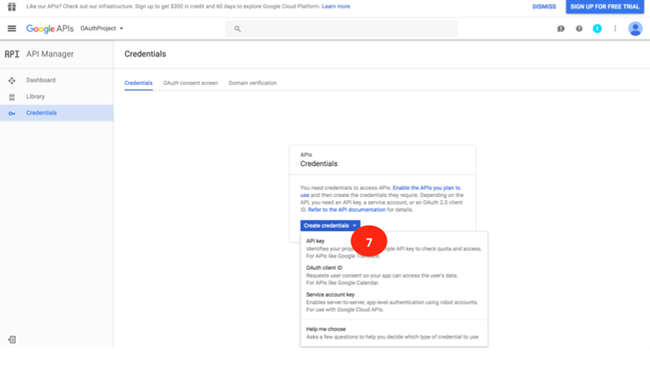Click the Dashboard sidebar icon

12,80
